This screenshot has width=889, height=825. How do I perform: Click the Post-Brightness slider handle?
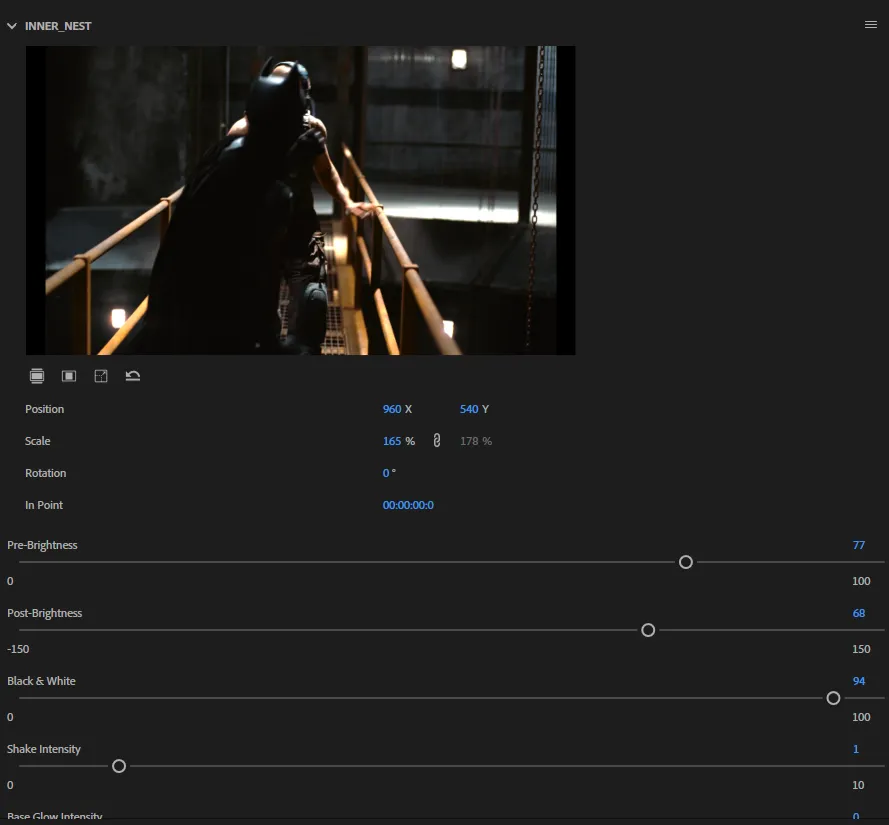click(x=648, y=630)
